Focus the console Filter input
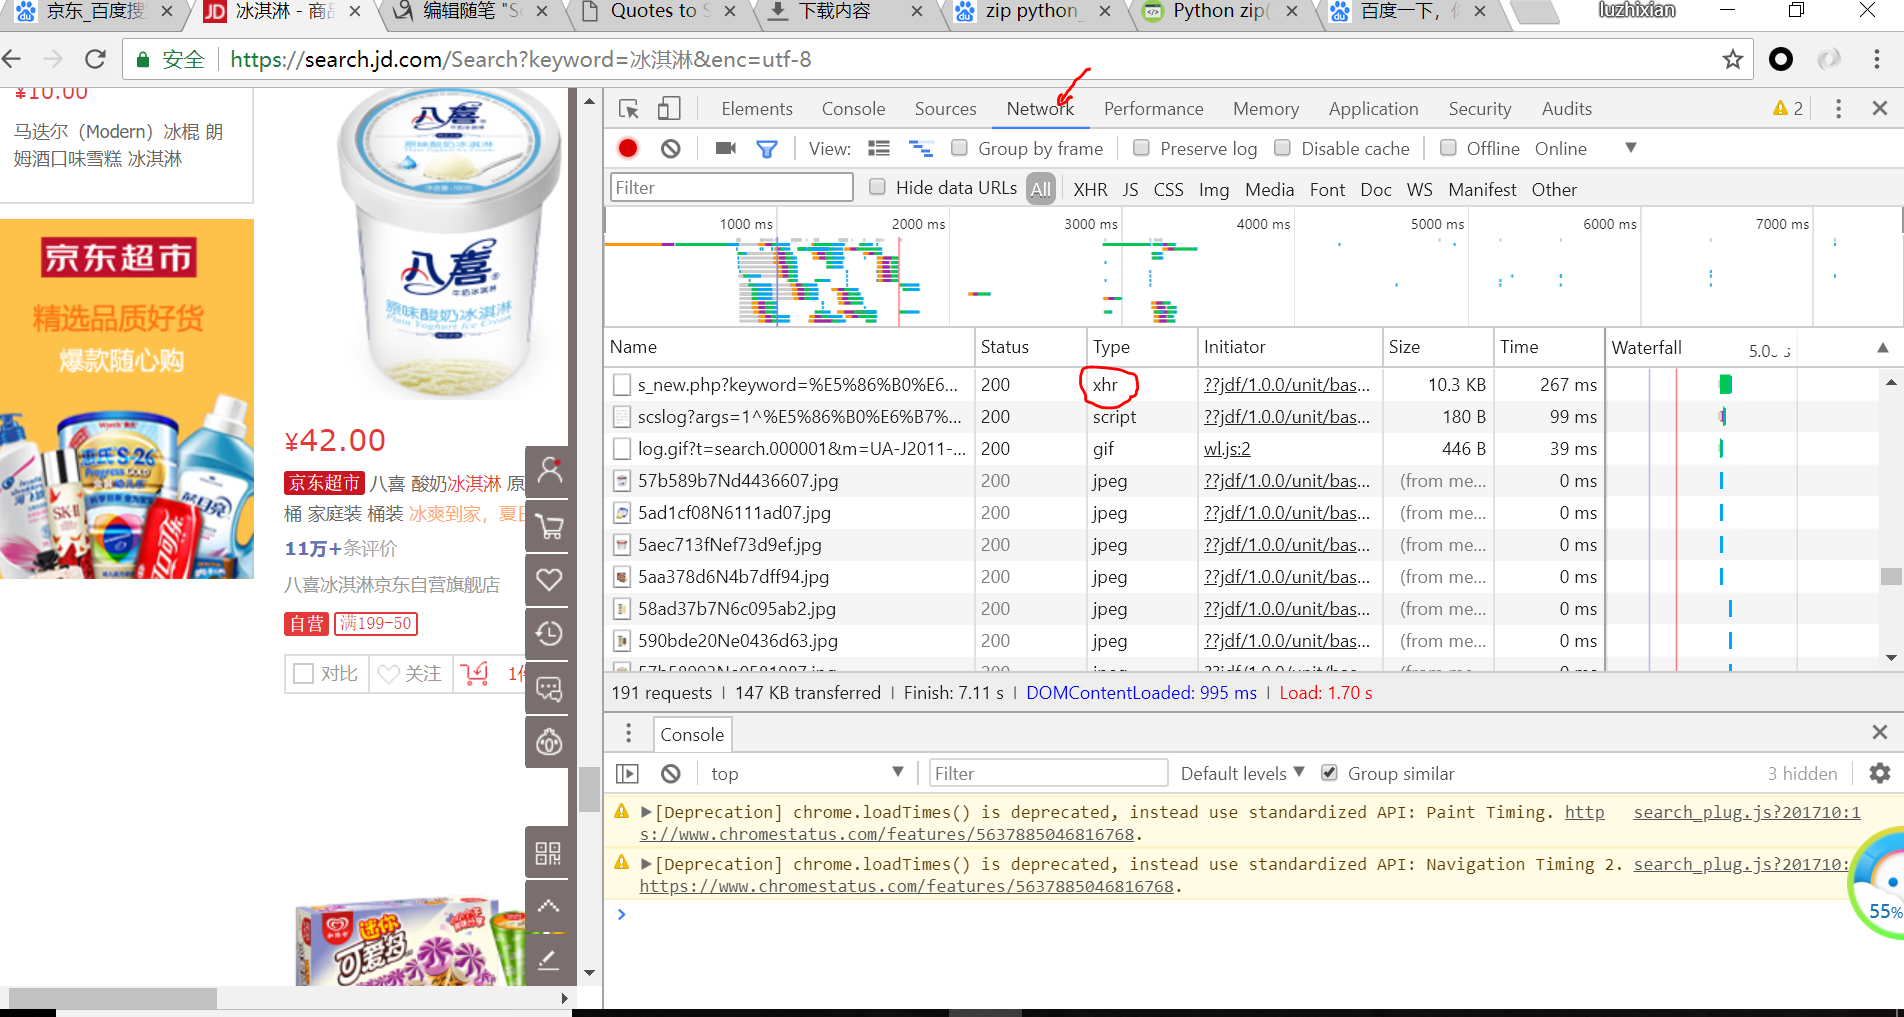The image size is (1904, 1017). click(x=1048, y=773)
